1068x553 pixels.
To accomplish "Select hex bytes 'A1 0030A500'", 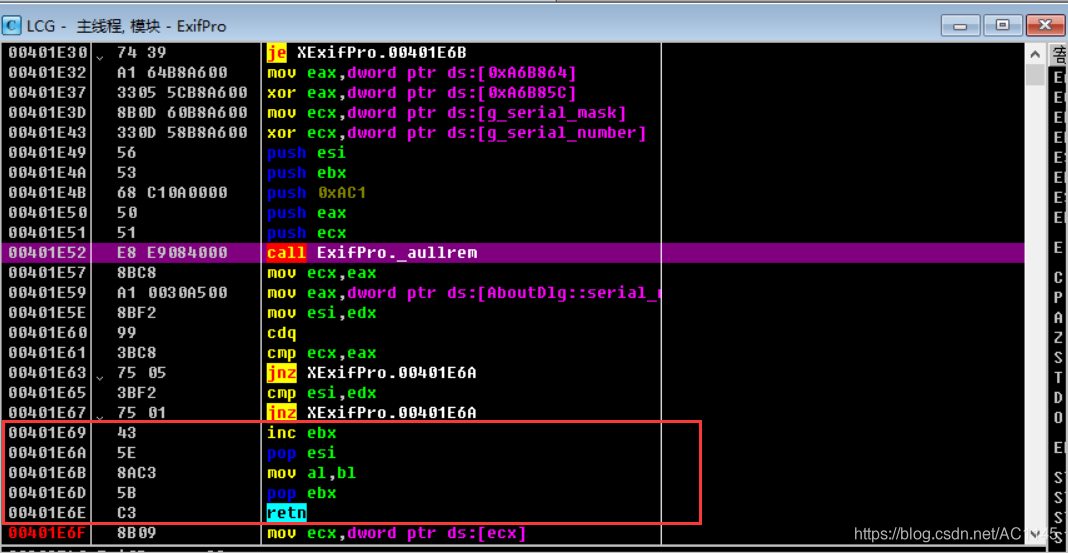I will coord(172,293).
